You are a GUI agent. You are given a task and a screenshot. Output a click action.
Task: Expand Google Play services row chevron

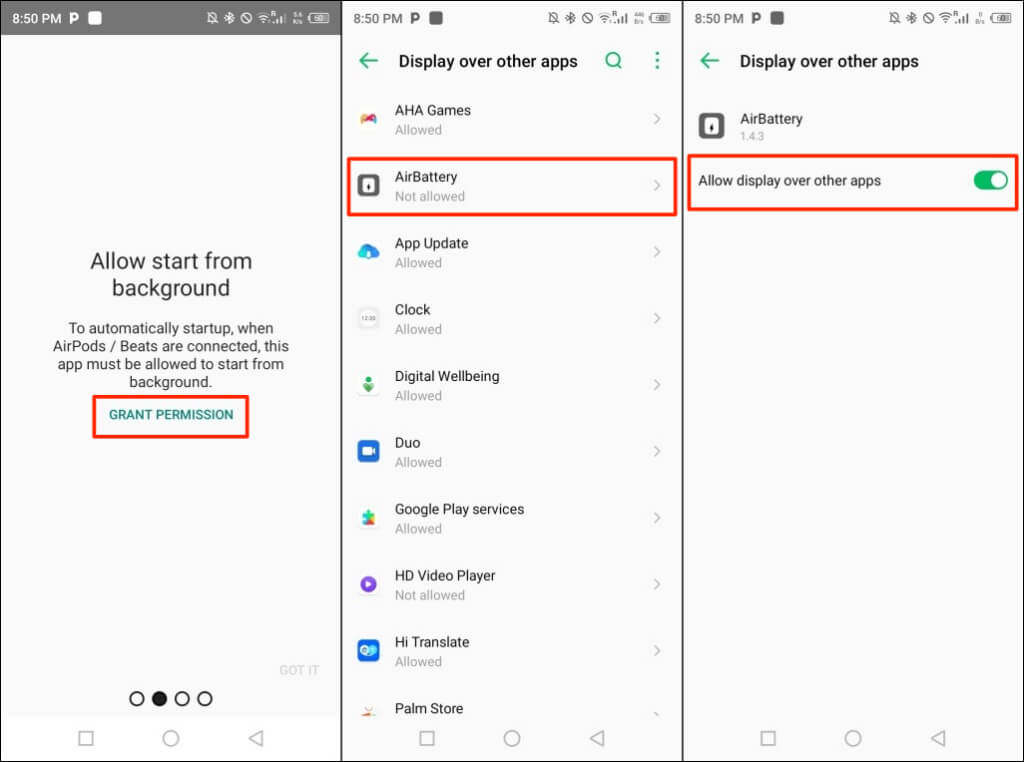click(656, 518)
